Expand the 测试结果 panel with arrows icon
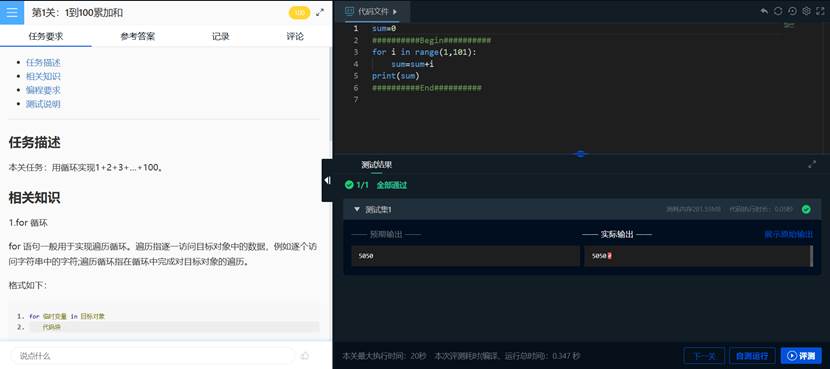 pyautogui.click(x=812, y=165)
